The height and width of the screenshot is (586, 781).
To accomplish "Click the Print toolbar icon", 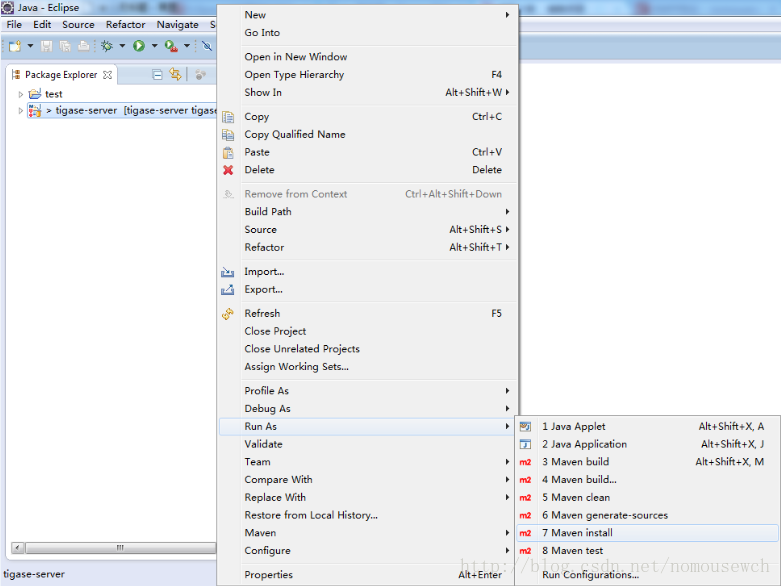I will coord(83,46).
